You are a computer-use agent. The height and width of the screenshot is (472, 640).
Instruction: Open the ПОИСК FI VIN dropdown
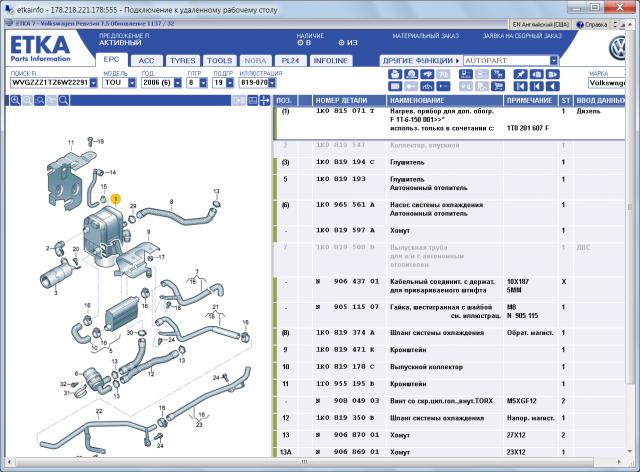pyautogui.click(x=93, y=82)
